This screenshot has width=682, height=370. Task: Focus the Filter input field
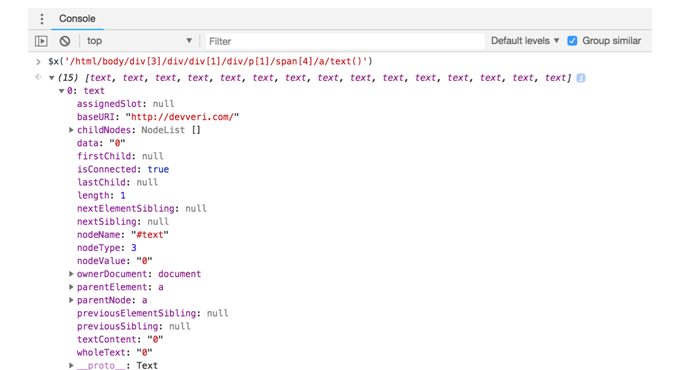345,41
